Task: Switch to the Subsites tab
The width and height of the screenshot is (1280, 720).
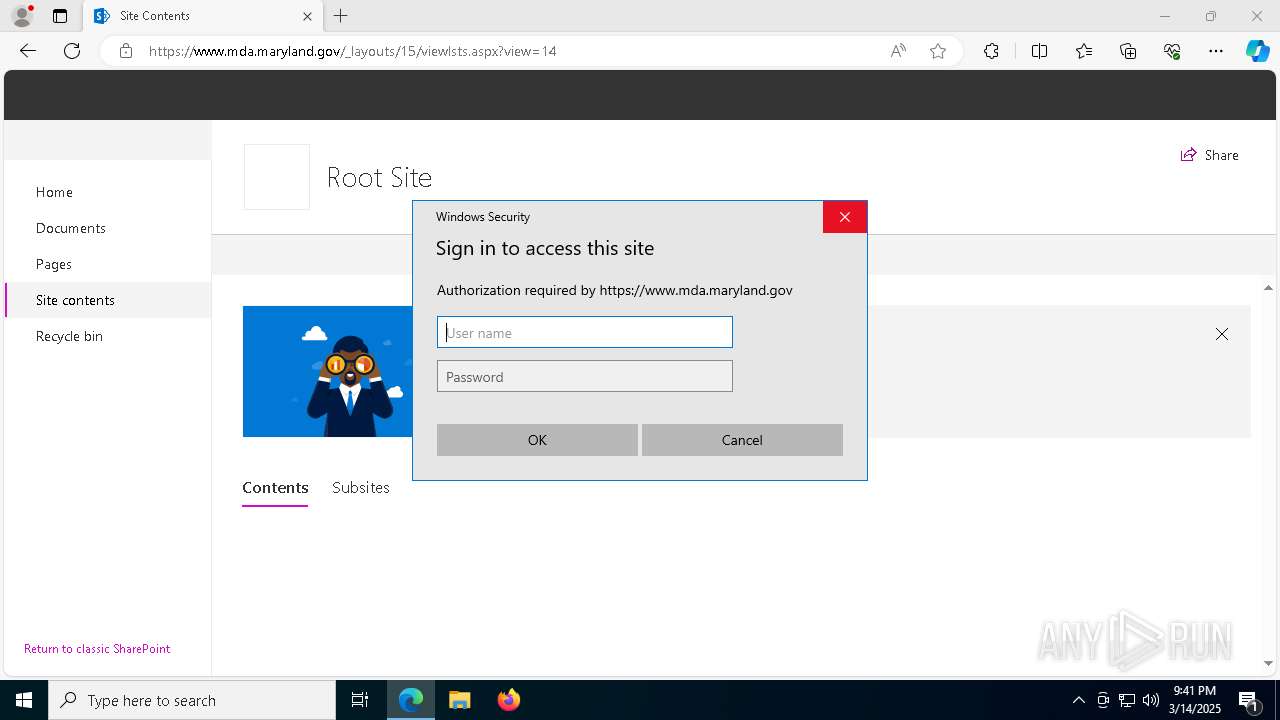Action: (361, 488)
